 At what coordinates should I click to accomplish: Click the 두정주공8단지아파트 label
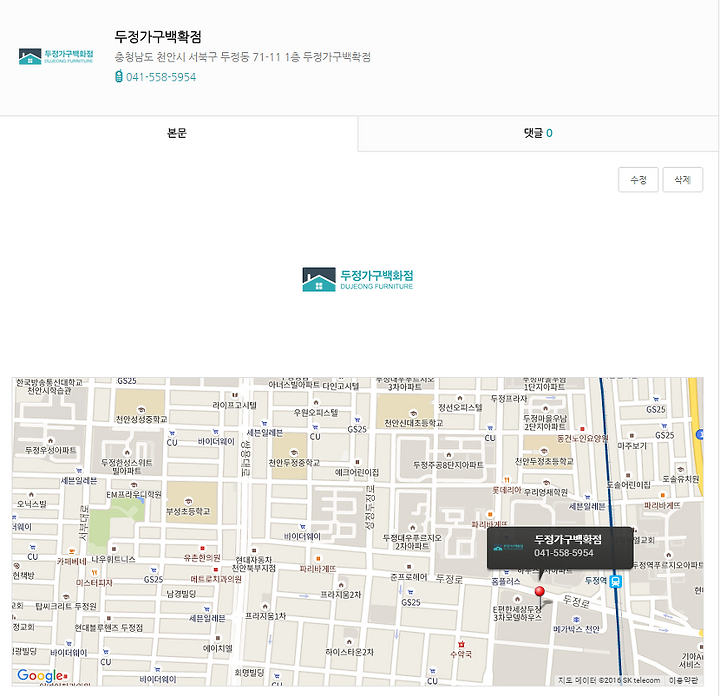tap(448, 465)
